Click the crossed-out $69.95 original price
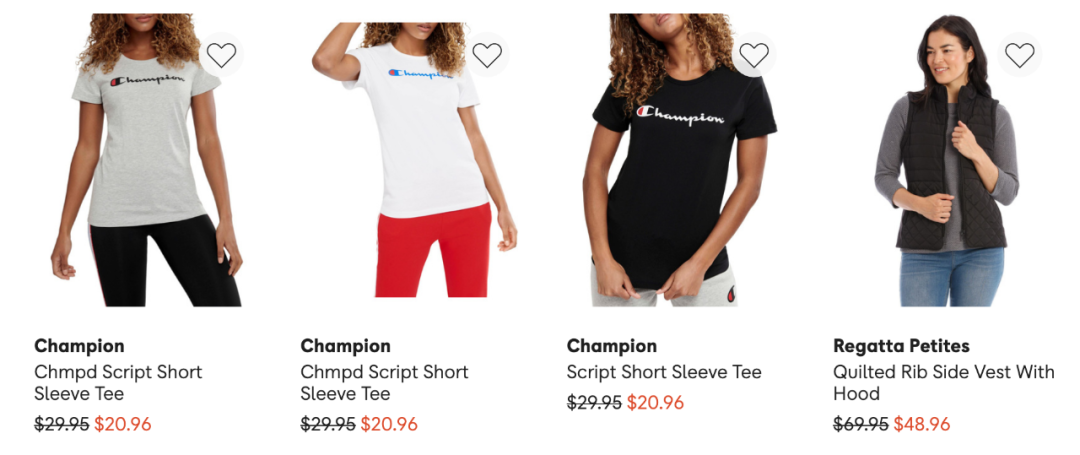 pos(861,424)
